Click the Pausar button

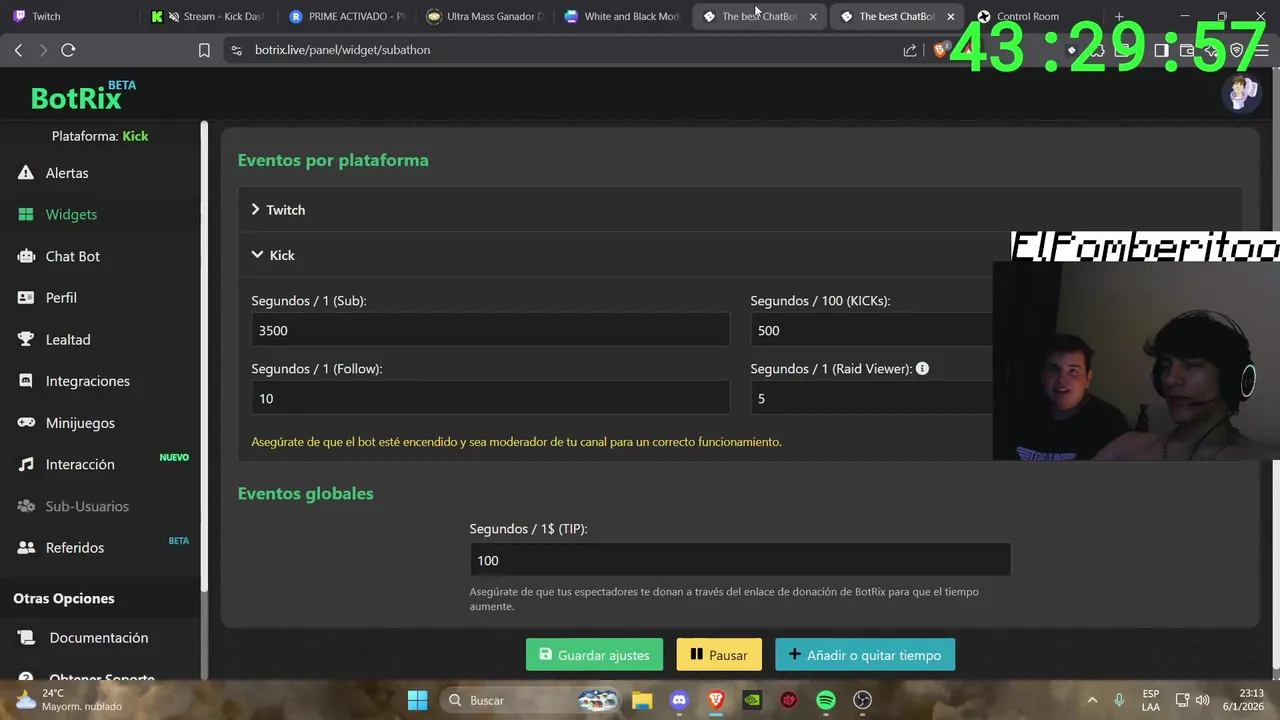click(719, 655)
